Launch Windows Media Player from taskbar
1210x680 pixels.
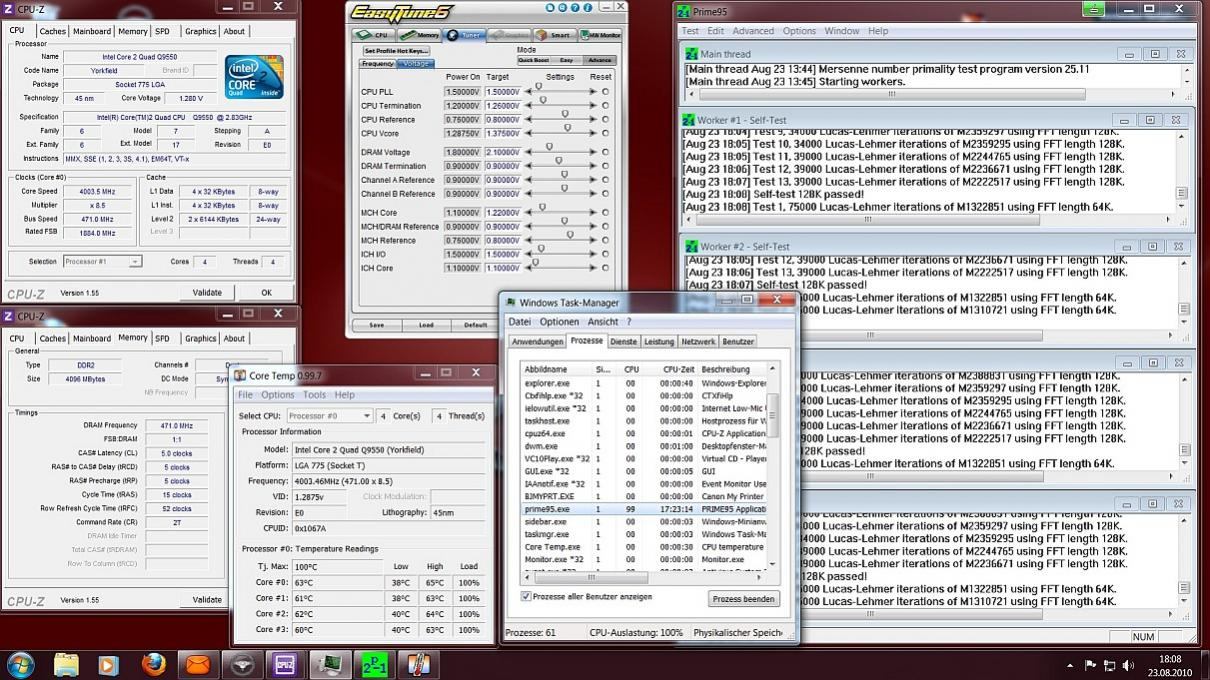(108, 664)
